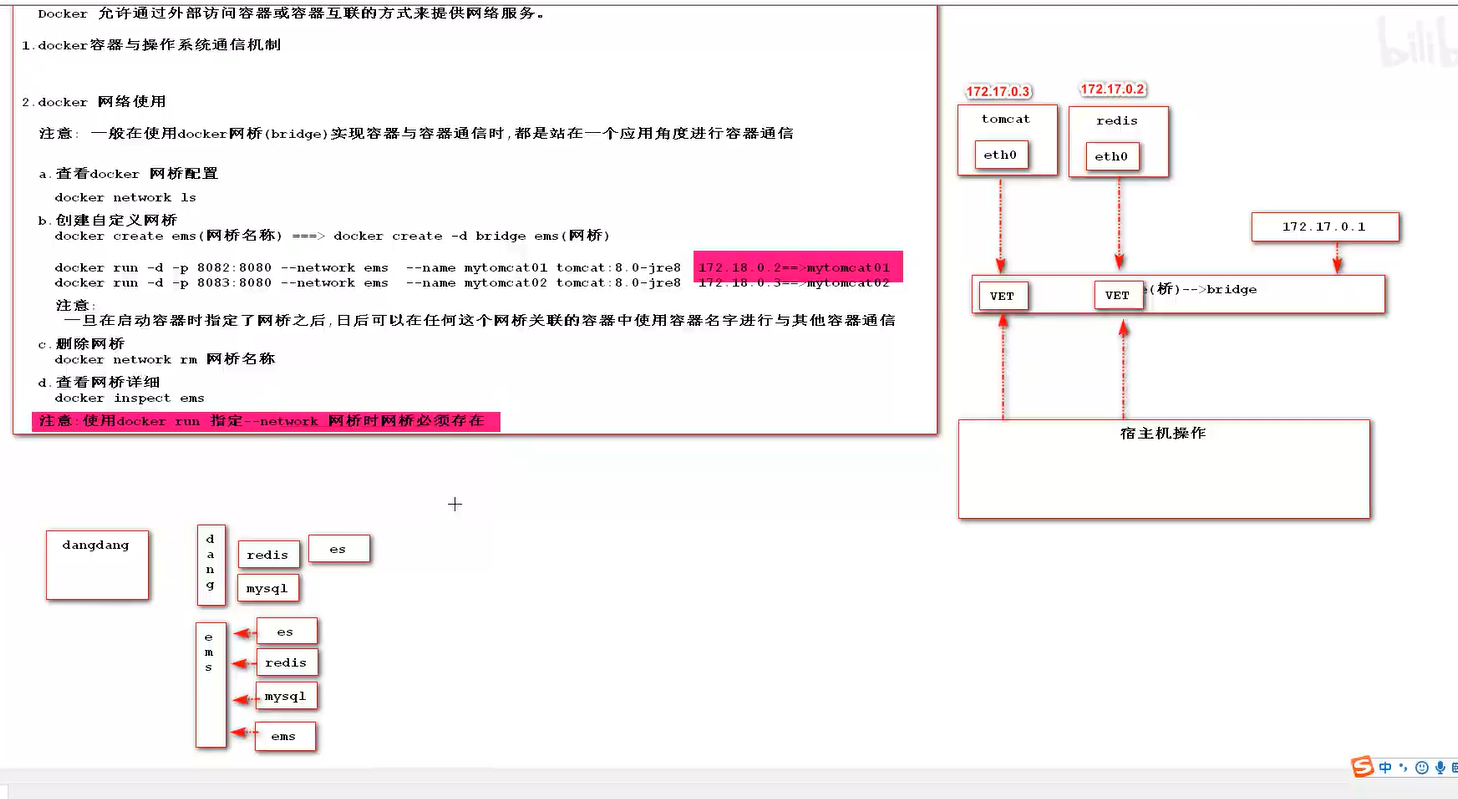The height and width of the screenshot is (799, 1458).
Task: Click the note '一般在使用docker网桥(bridge)实现容器'
Action: (x=416, y=133)
